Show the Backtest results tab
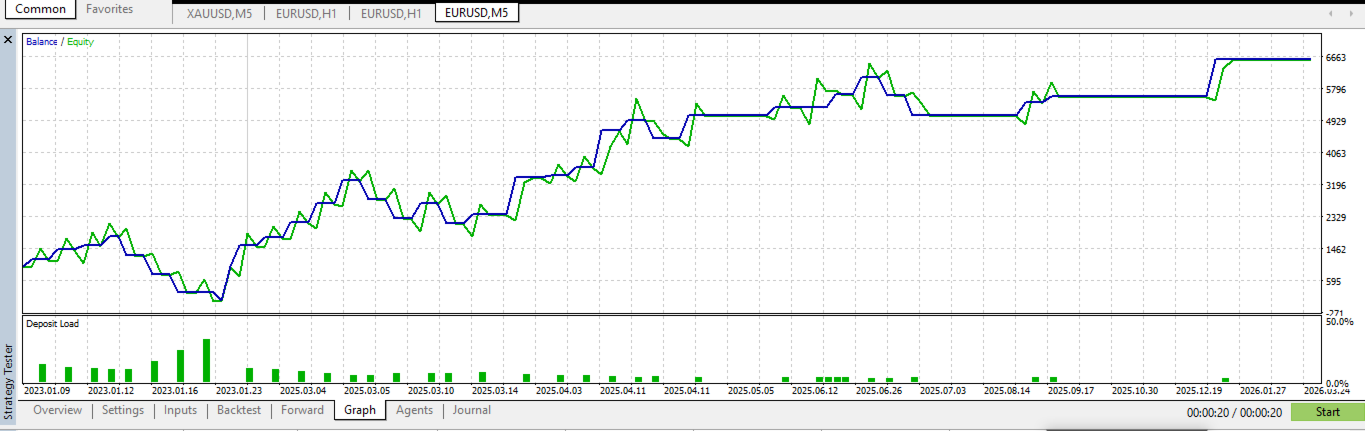 point(239,410)
